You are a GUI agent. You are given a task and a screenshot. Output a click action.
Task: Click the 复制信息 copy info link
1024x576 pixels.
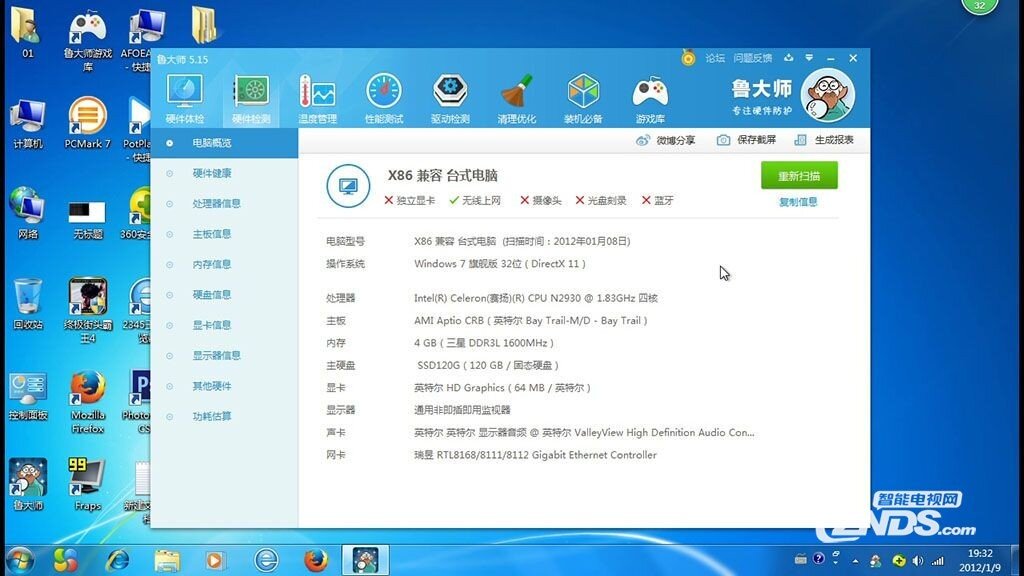click(798, 202)
